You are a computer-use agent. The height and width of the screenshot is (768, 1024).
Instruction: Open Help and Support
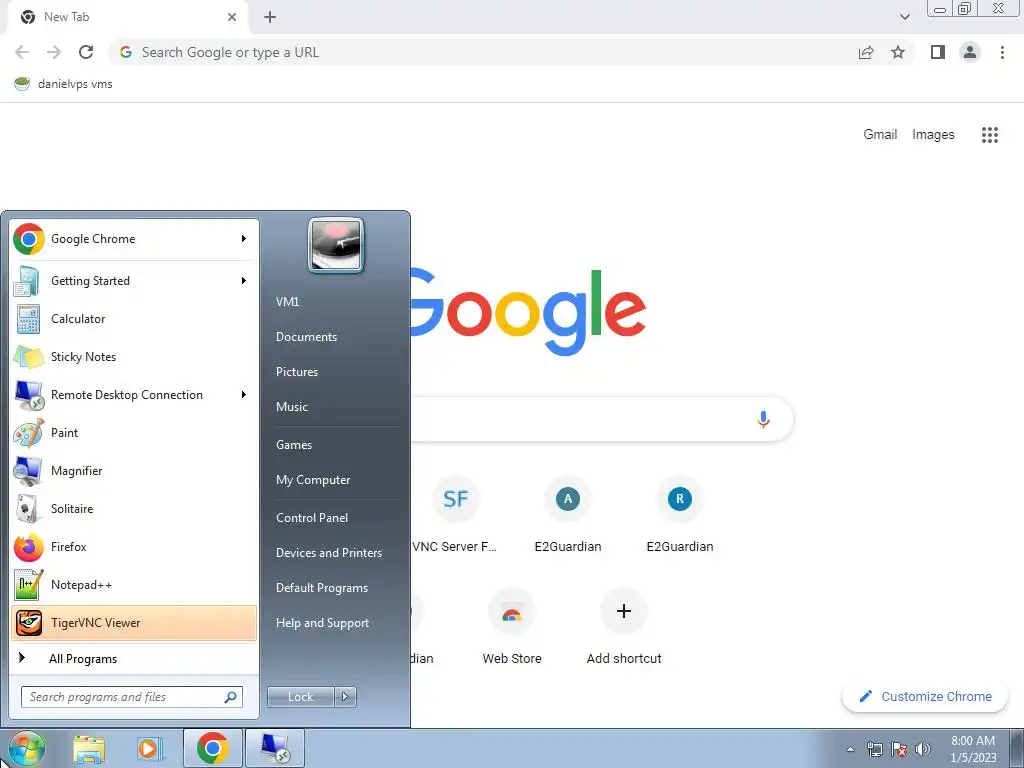tap(322, 623)
